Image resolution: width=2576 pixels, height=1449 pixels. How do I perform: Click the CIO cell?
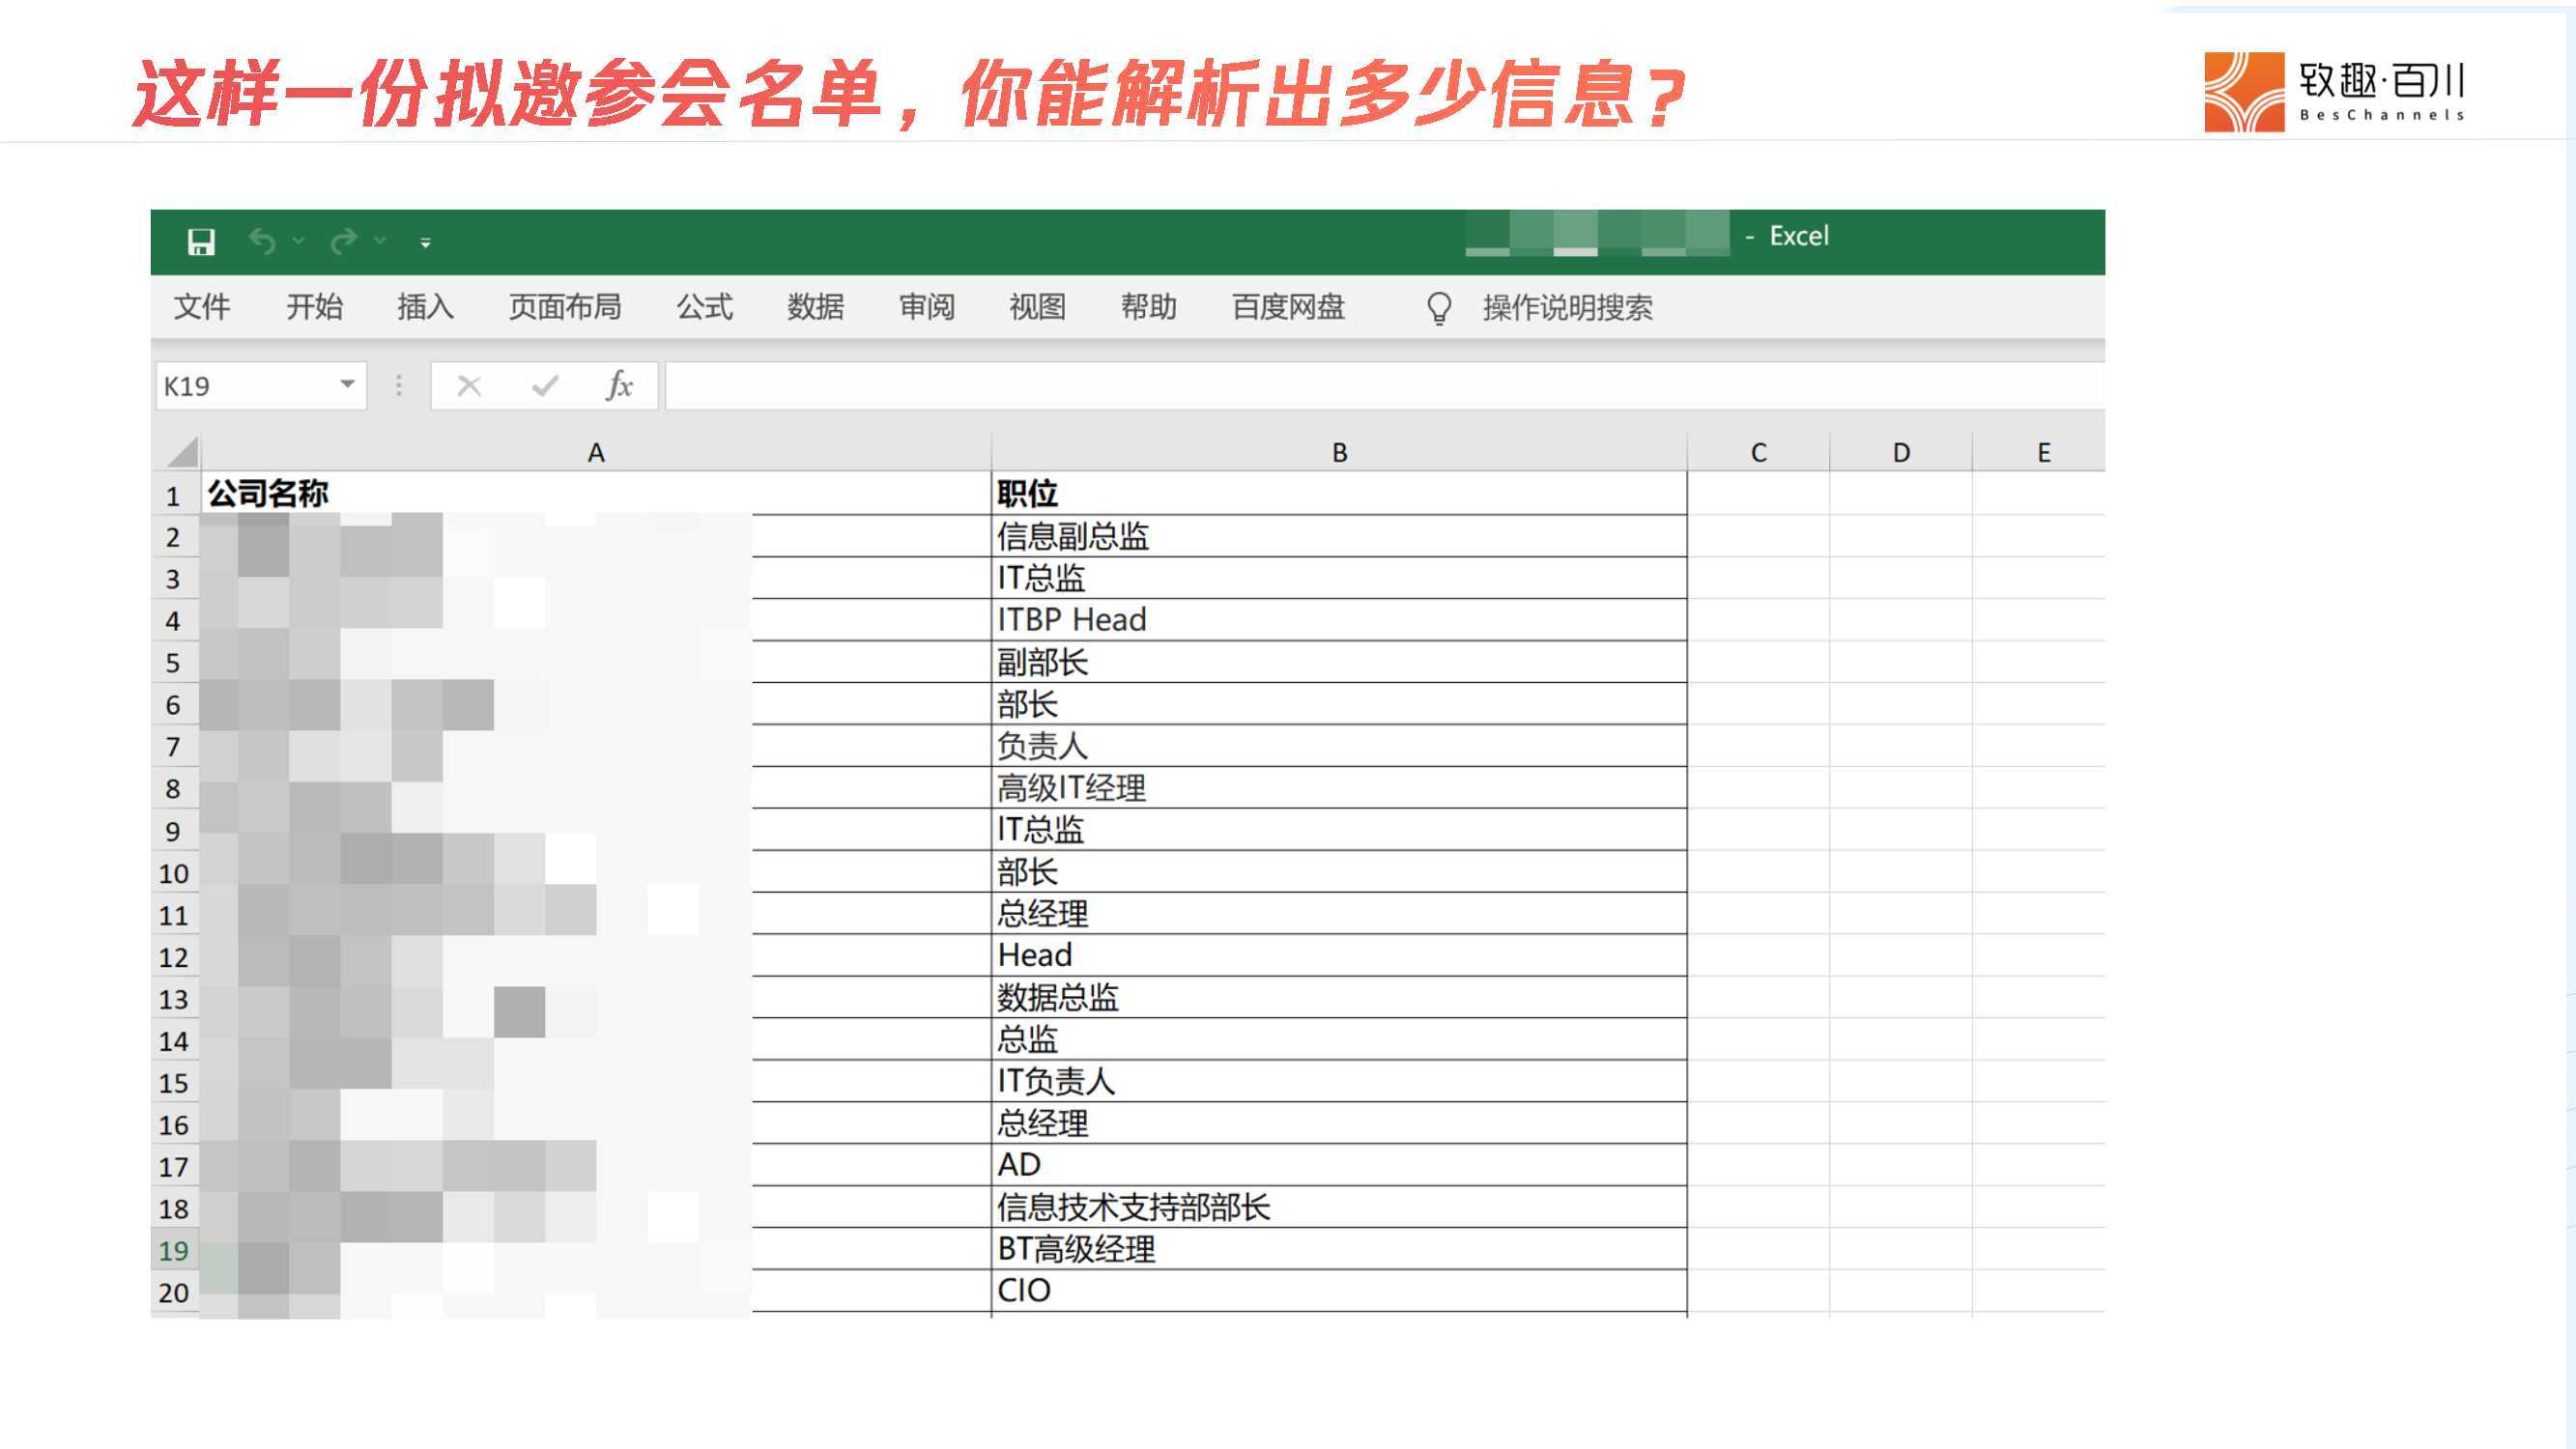click(1339, 1291)
